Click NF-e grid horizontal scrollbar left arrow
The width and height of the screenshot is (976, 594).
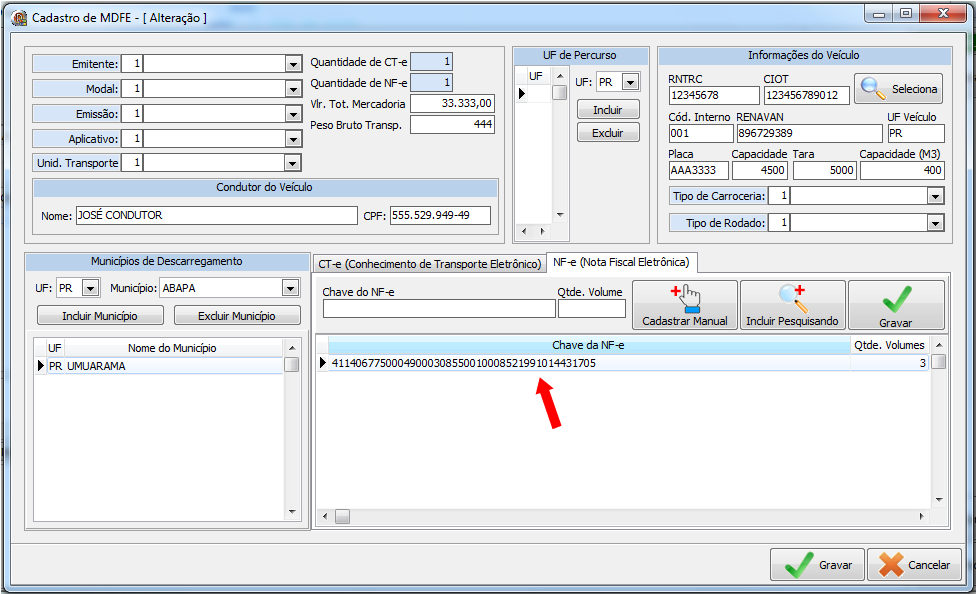pos(325,516)
